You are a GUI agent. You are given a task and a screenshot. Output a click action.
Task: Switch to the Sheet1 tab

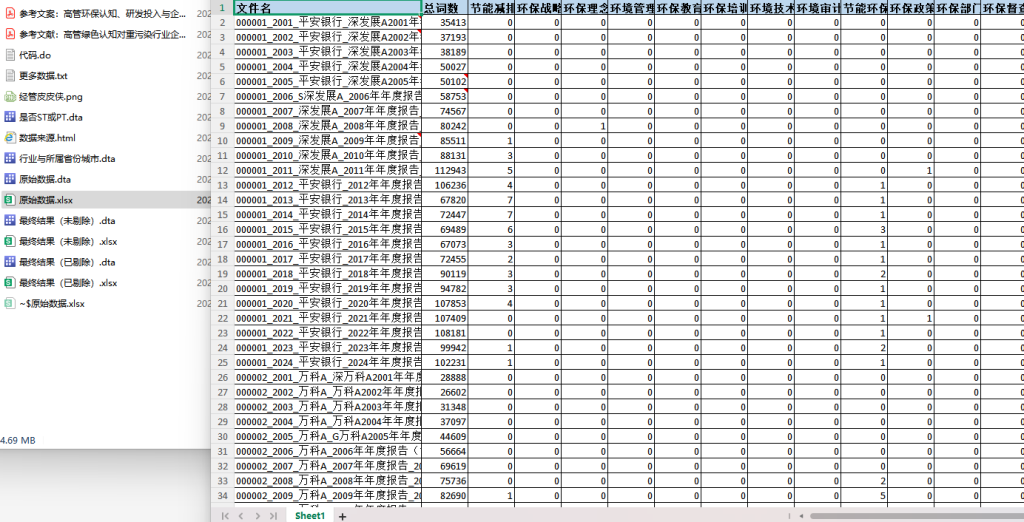310,516
